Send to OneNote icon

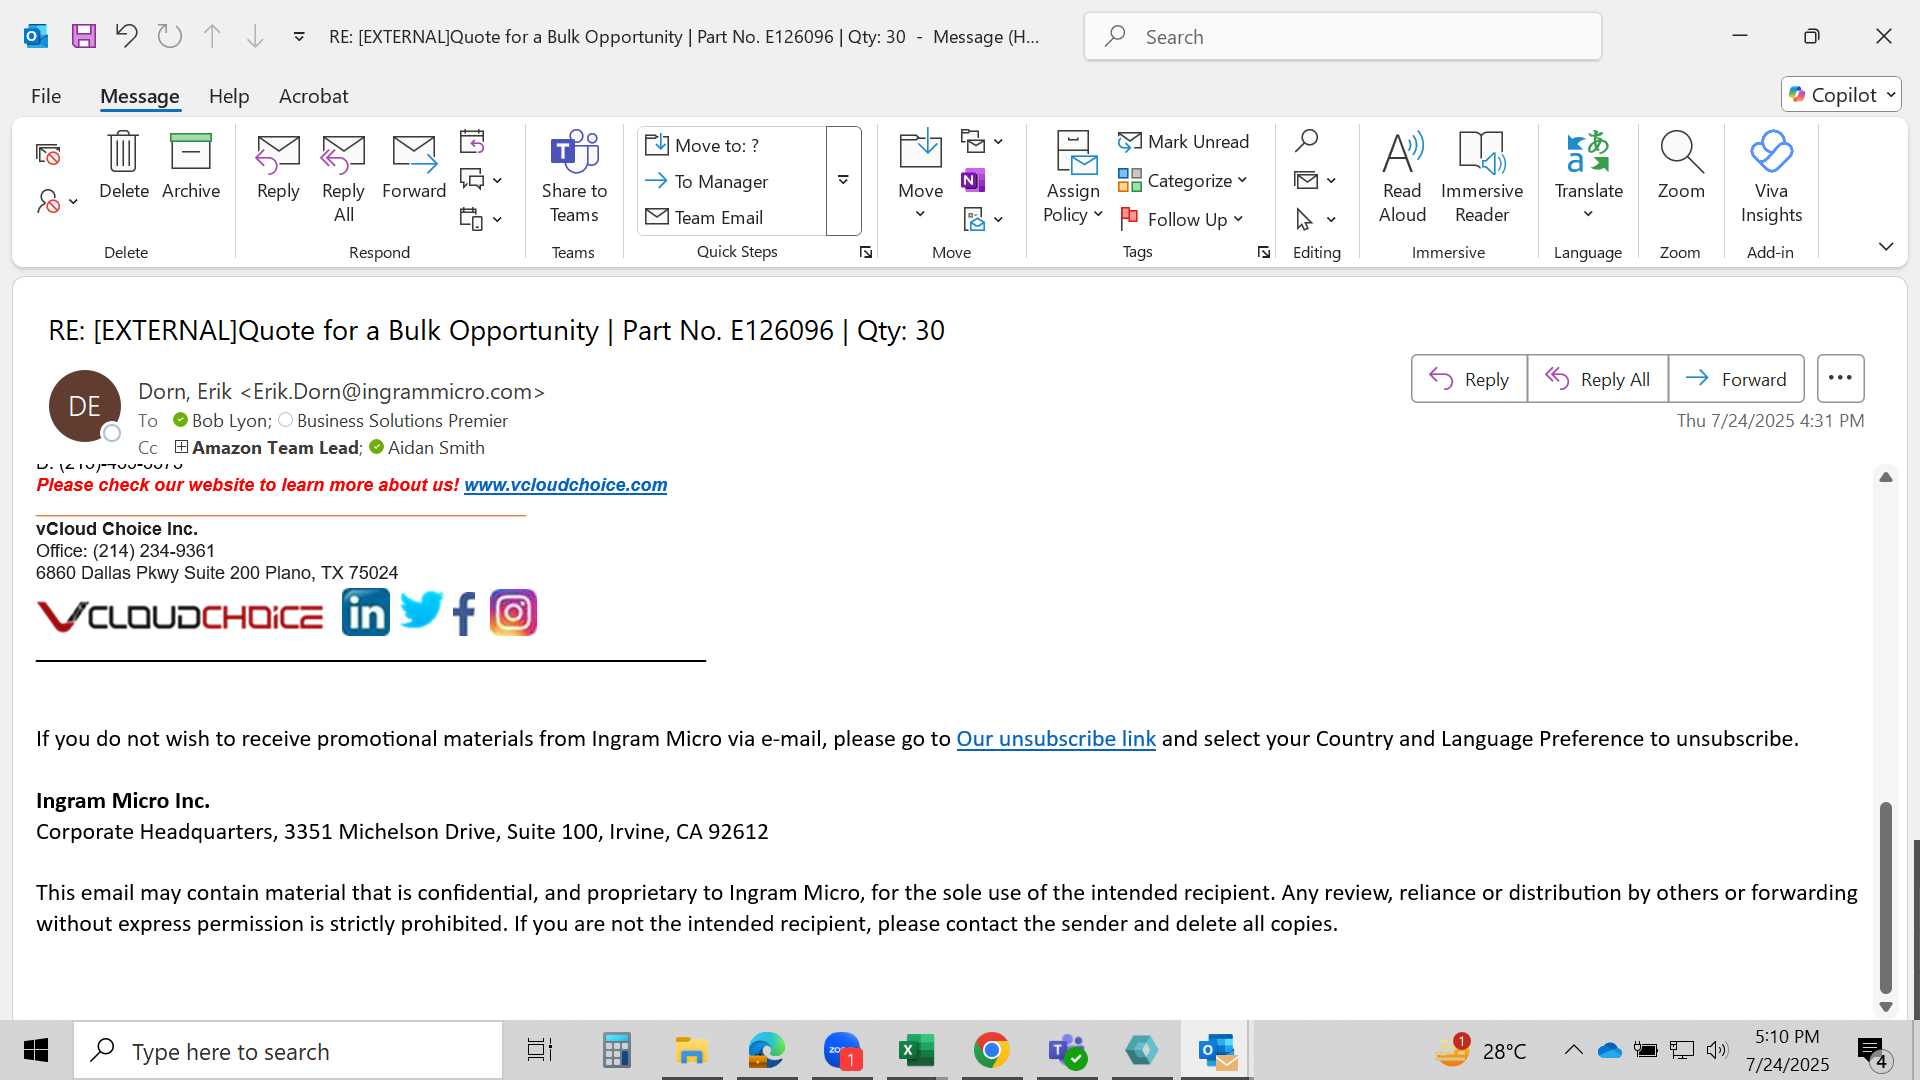coord(973,180)
